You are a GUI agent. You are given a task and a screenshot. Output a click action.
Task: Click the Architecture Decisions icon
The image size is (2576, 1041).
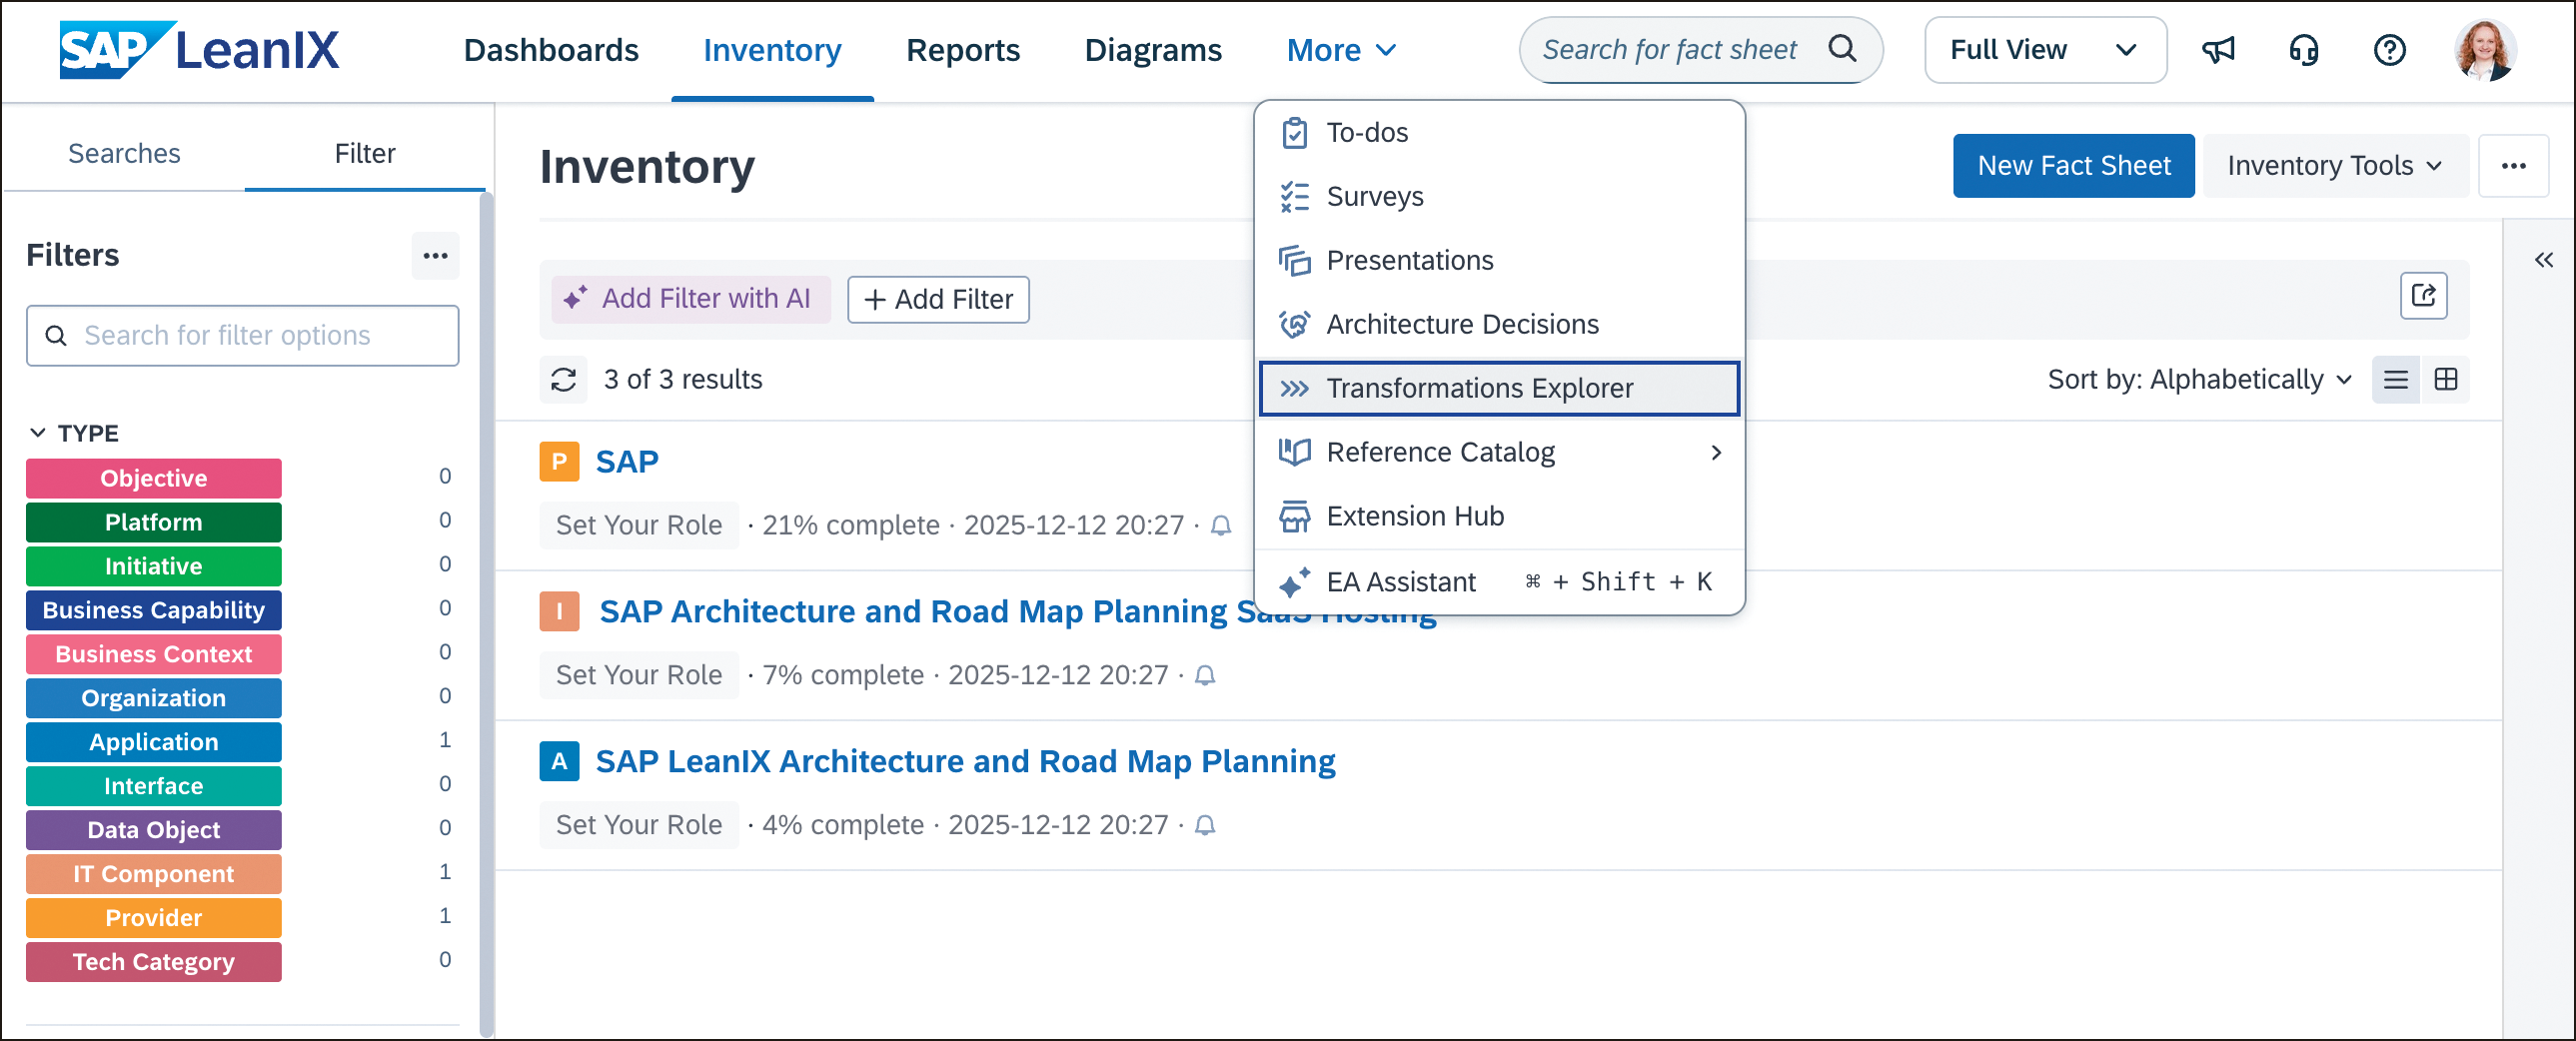point(1295,325)
